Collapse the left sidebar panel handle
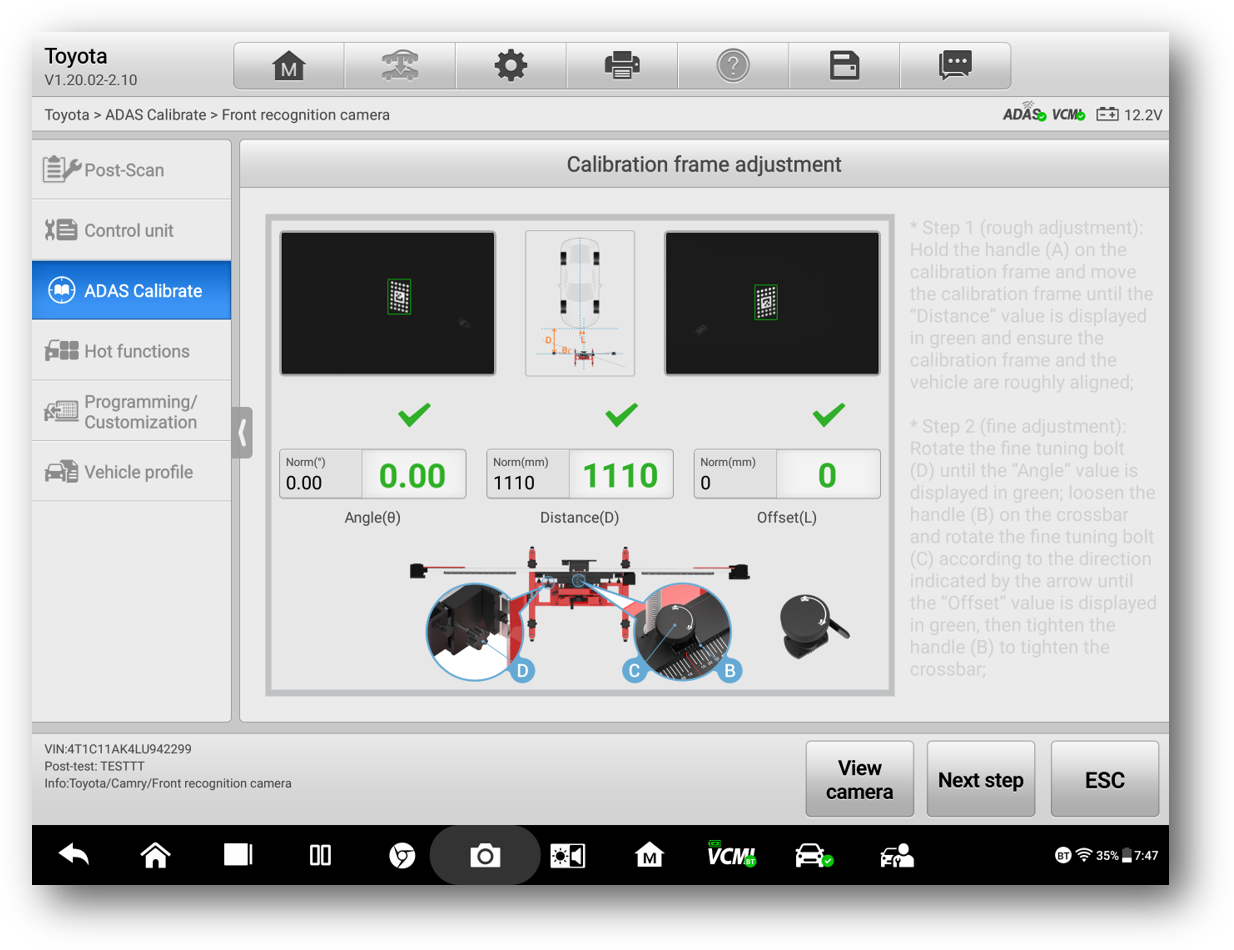This screenshot has width=1234, height=950. 241,433
